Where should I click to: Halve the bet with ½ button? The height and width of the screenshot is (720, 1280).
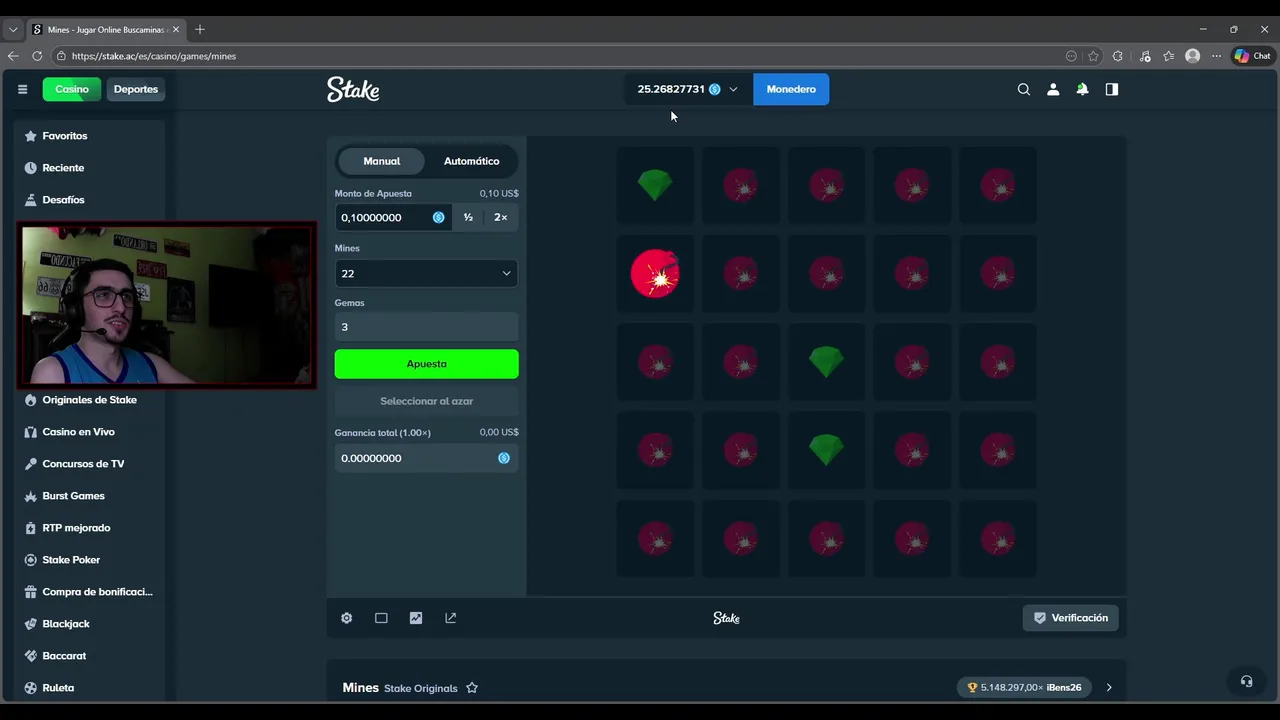tap(468, 217)
